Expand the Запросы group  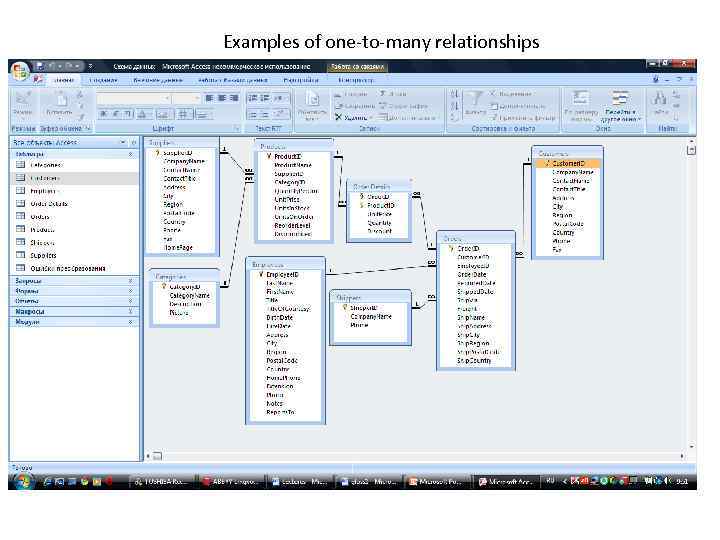(130, 281)
